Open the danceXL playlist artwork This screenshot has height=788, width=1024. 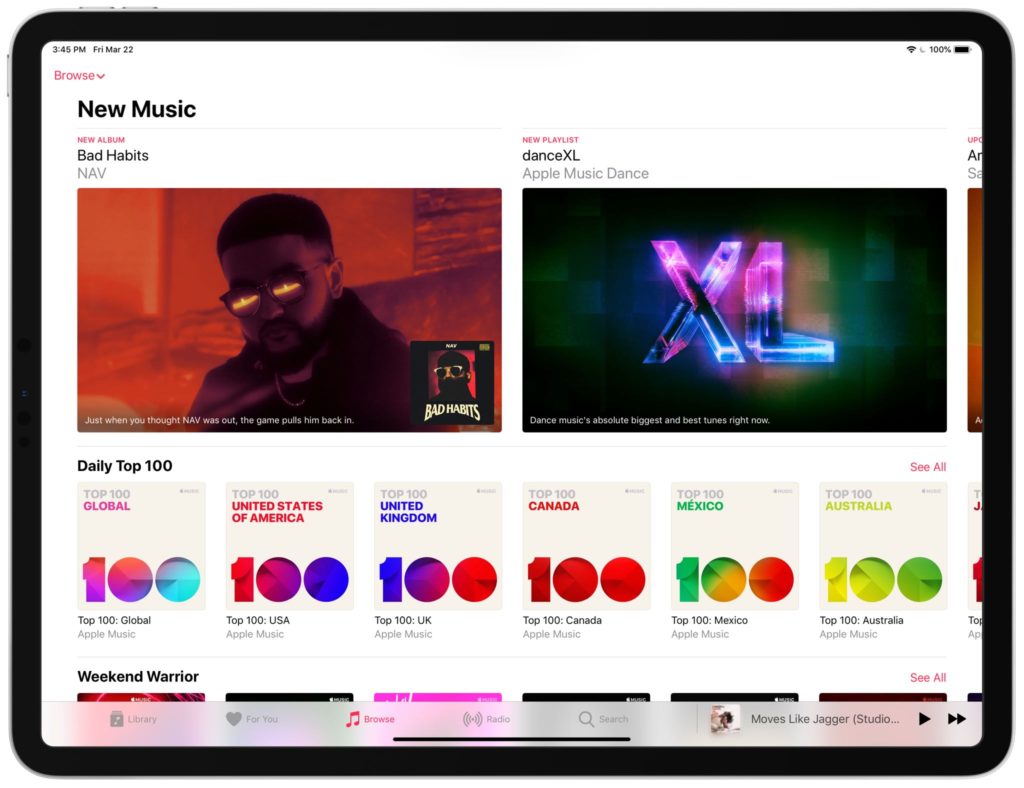(733, 308)
